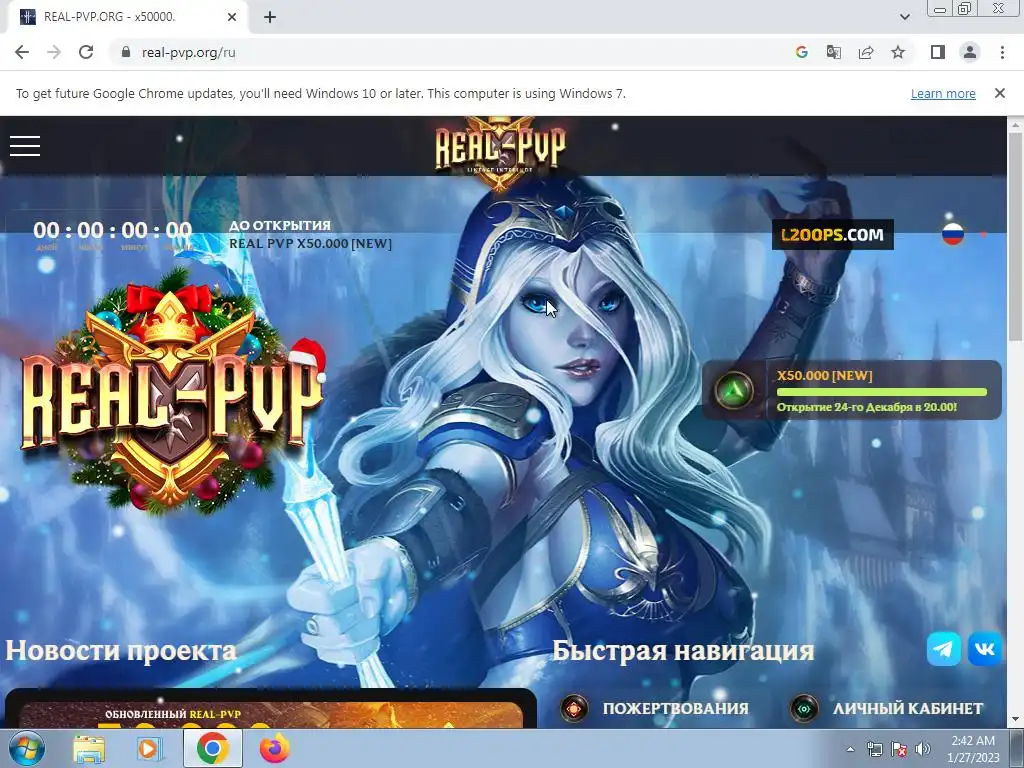Translate this page with the translate icon

833,52
